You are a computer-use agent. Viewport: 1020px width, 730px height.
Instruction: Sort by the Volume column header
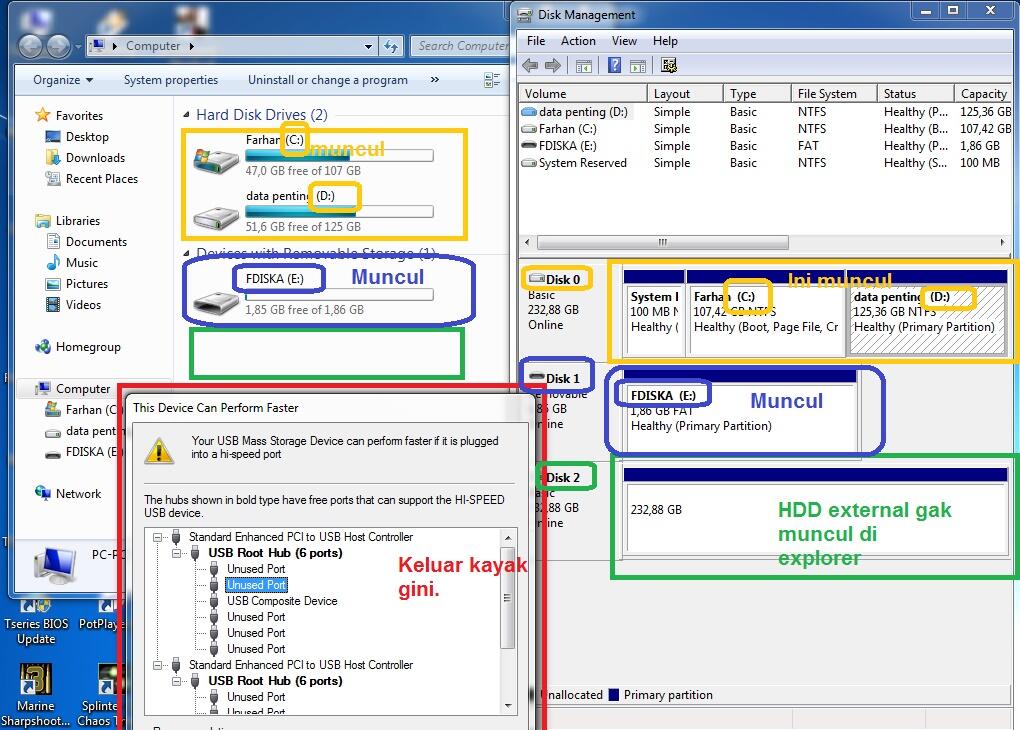tap(584, 93)
